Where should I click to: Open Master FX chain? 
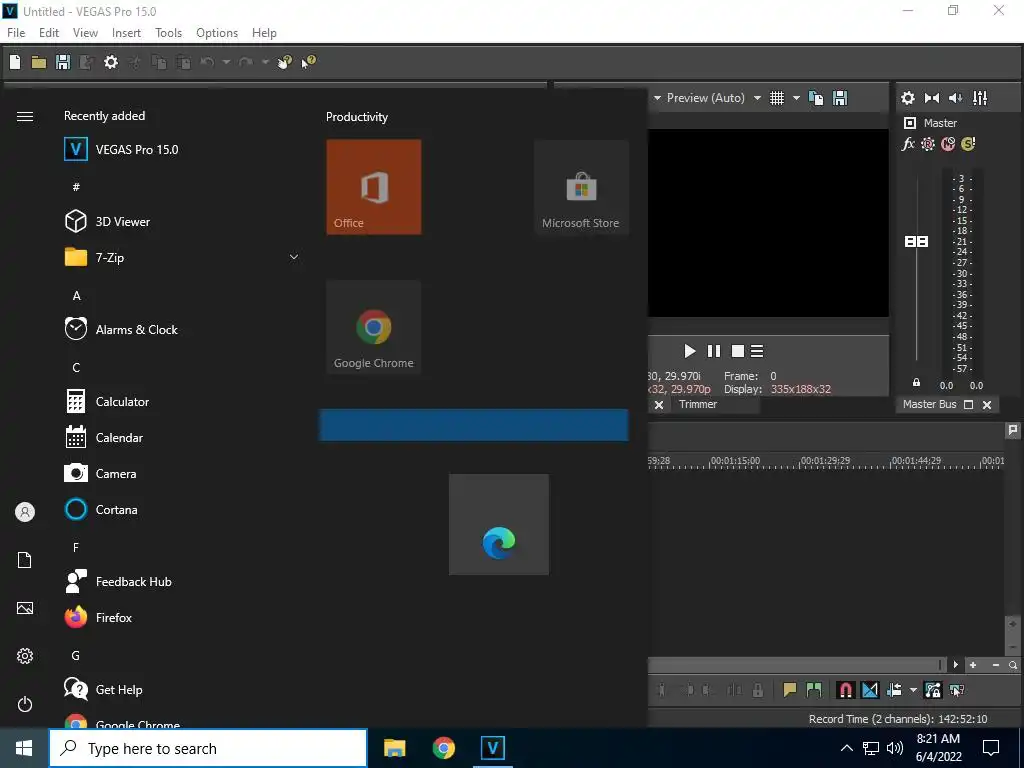coord(908,144)
